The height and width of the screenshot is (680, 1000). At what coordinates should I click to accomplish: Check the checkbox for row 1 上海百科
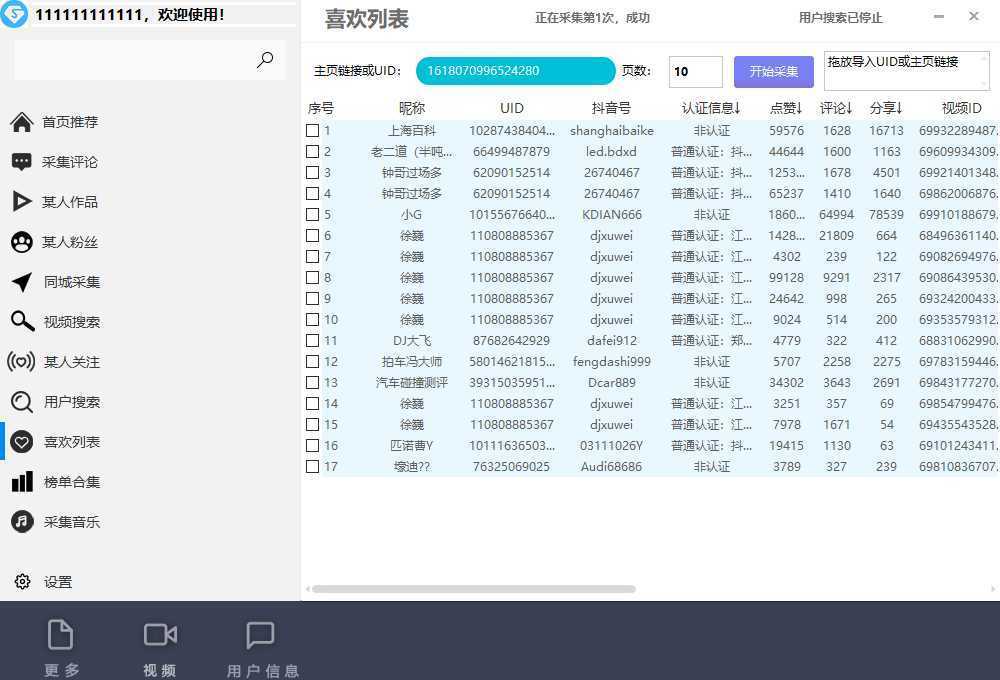[313, 130]
